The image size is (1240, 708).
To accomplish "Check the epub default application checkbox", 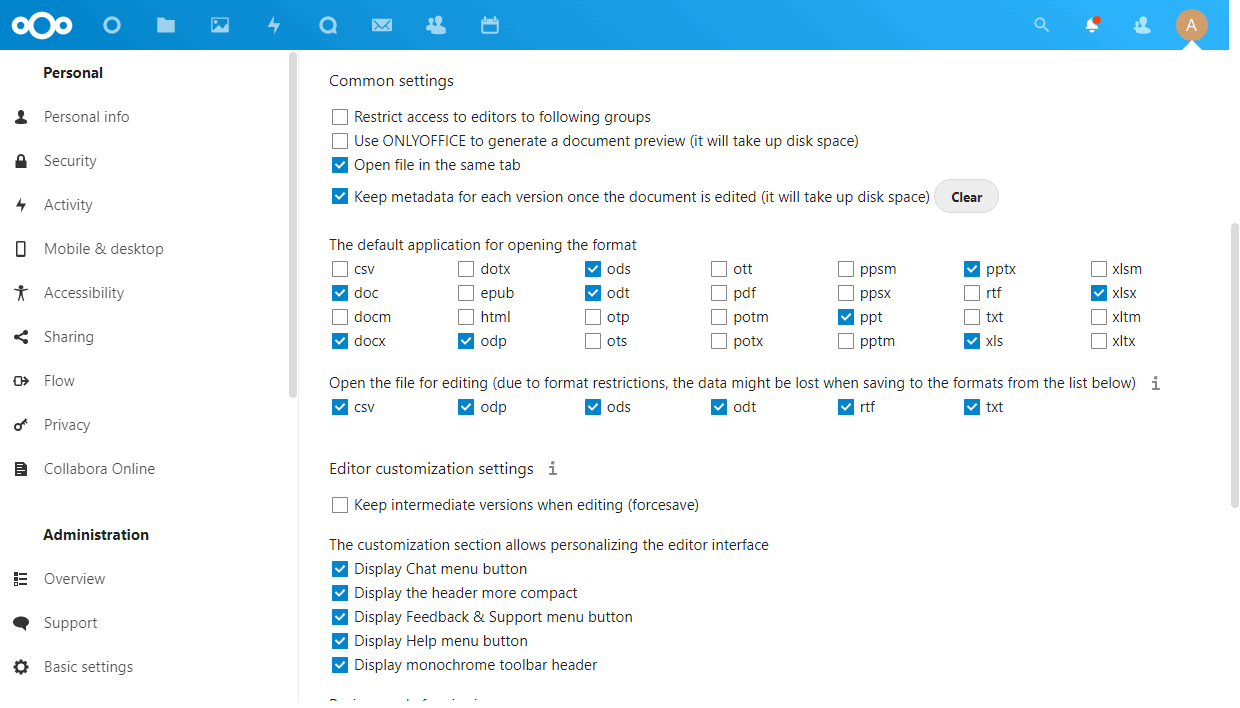I will (466, 293).
